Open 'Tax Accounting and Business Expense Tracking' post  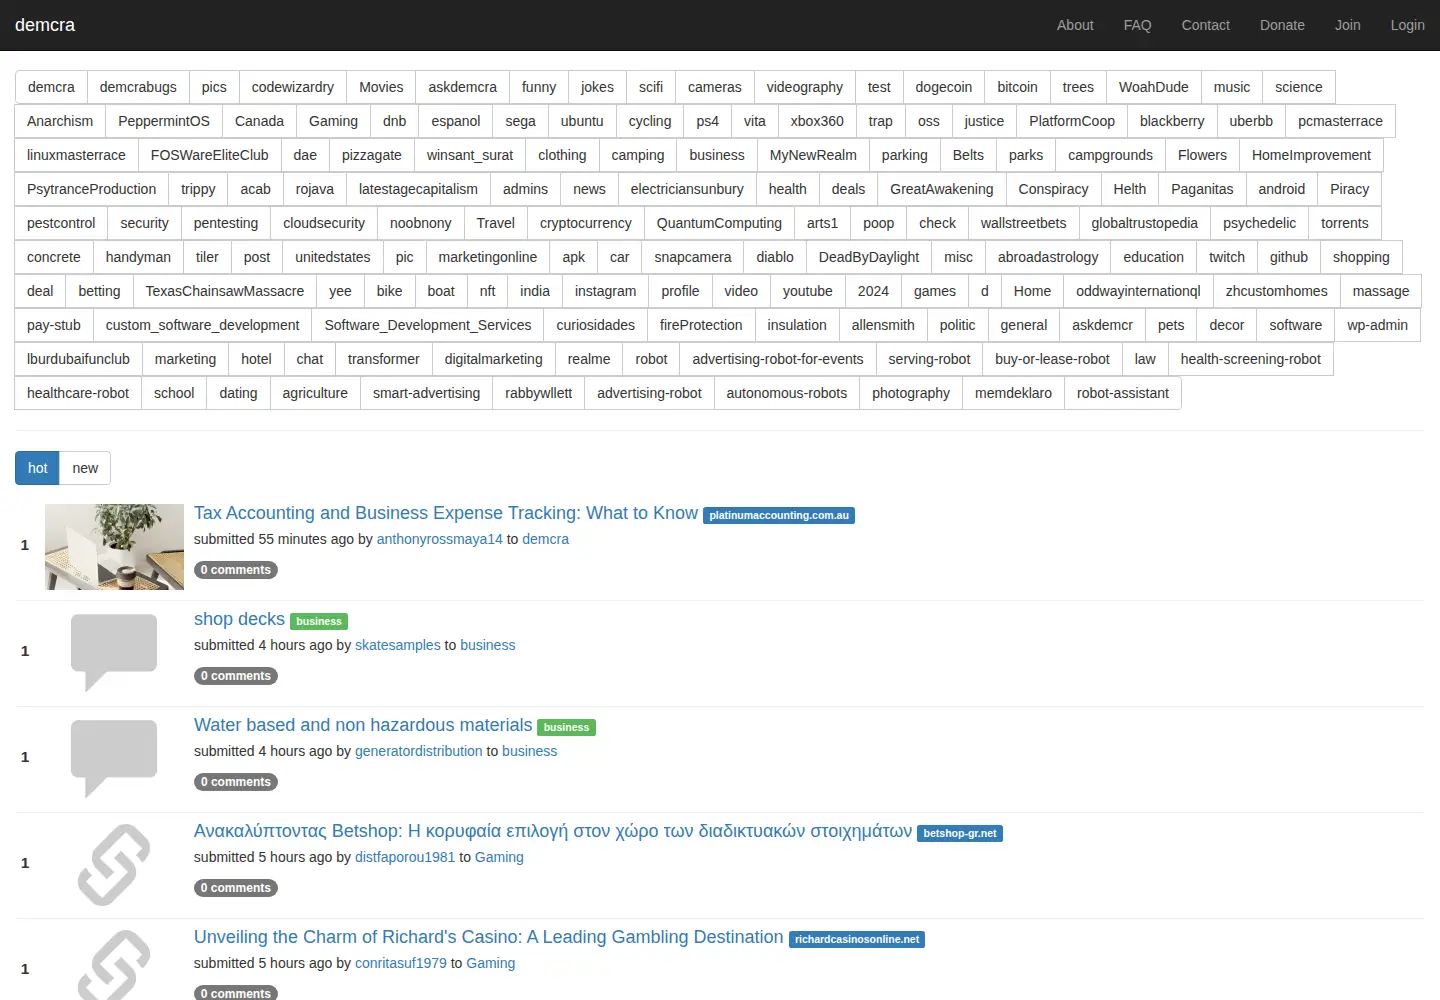pos(446,513)
